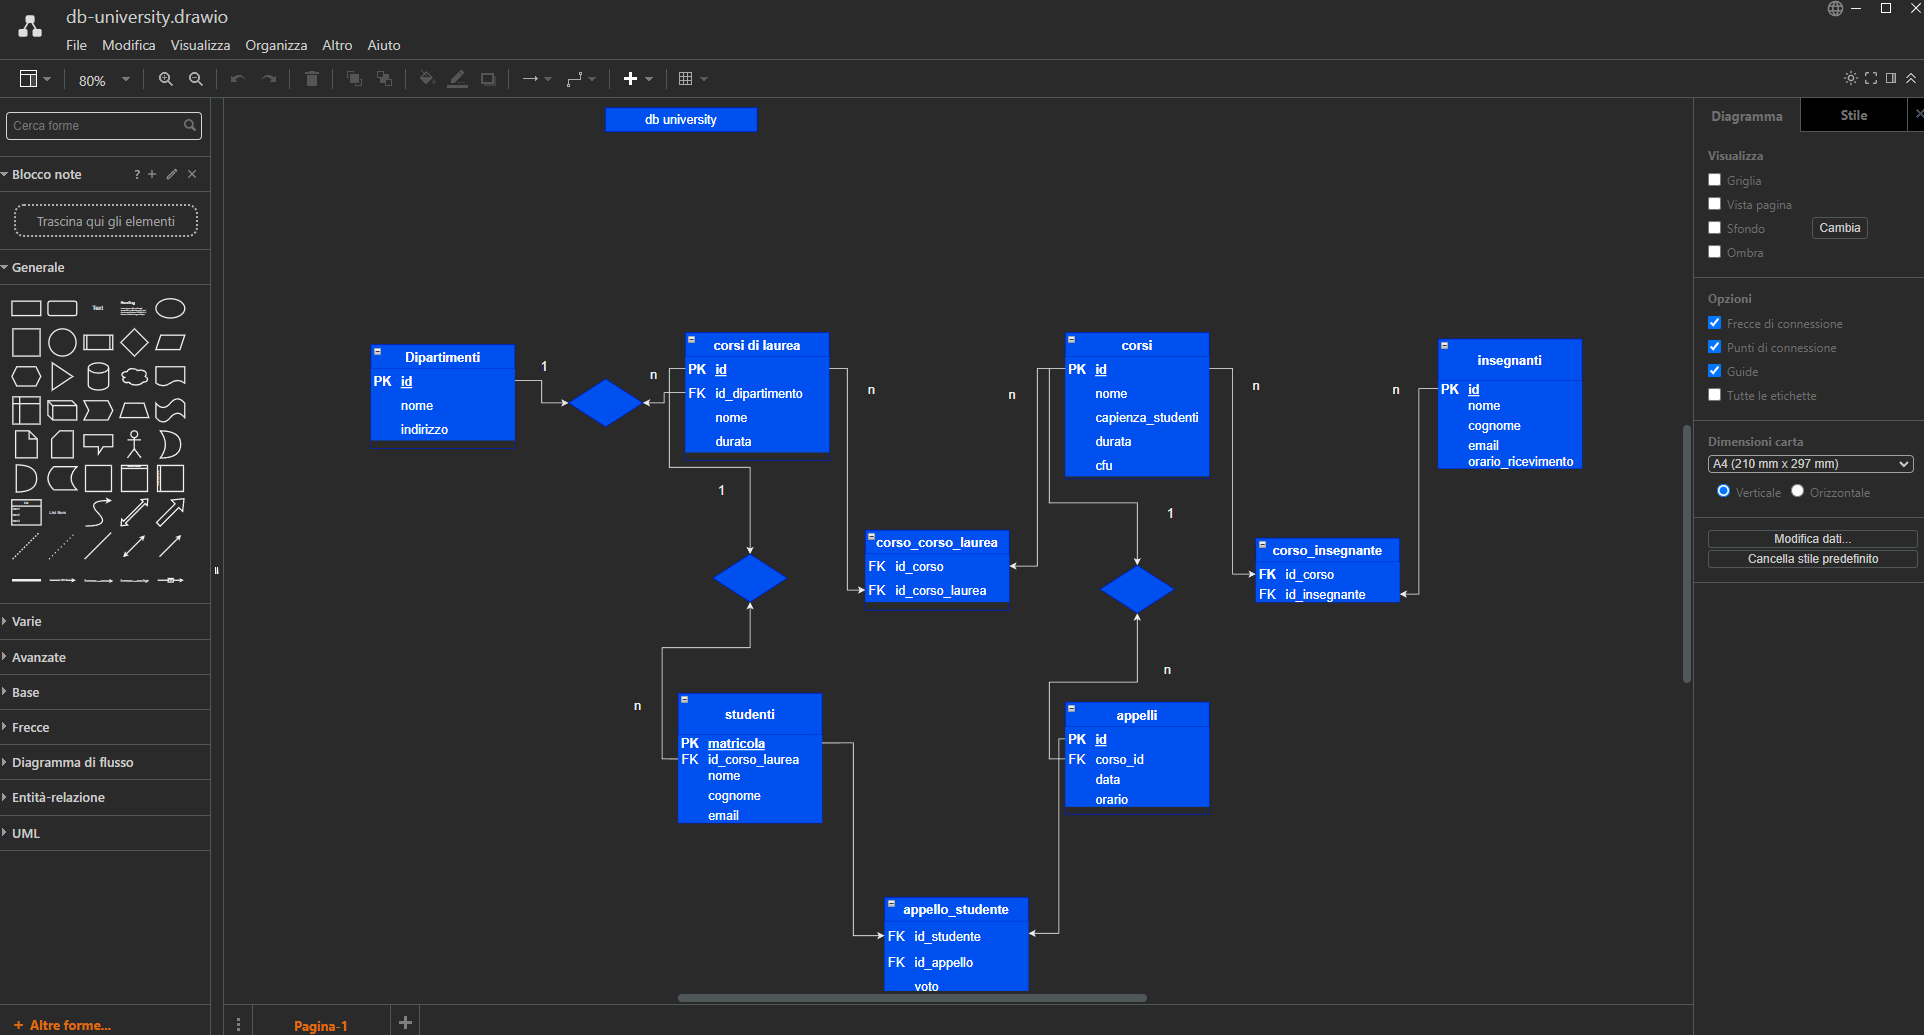Click the send to back icon
This screenshot has width=1924, height=1035.
pyautogui.click(x=384, y=79)
